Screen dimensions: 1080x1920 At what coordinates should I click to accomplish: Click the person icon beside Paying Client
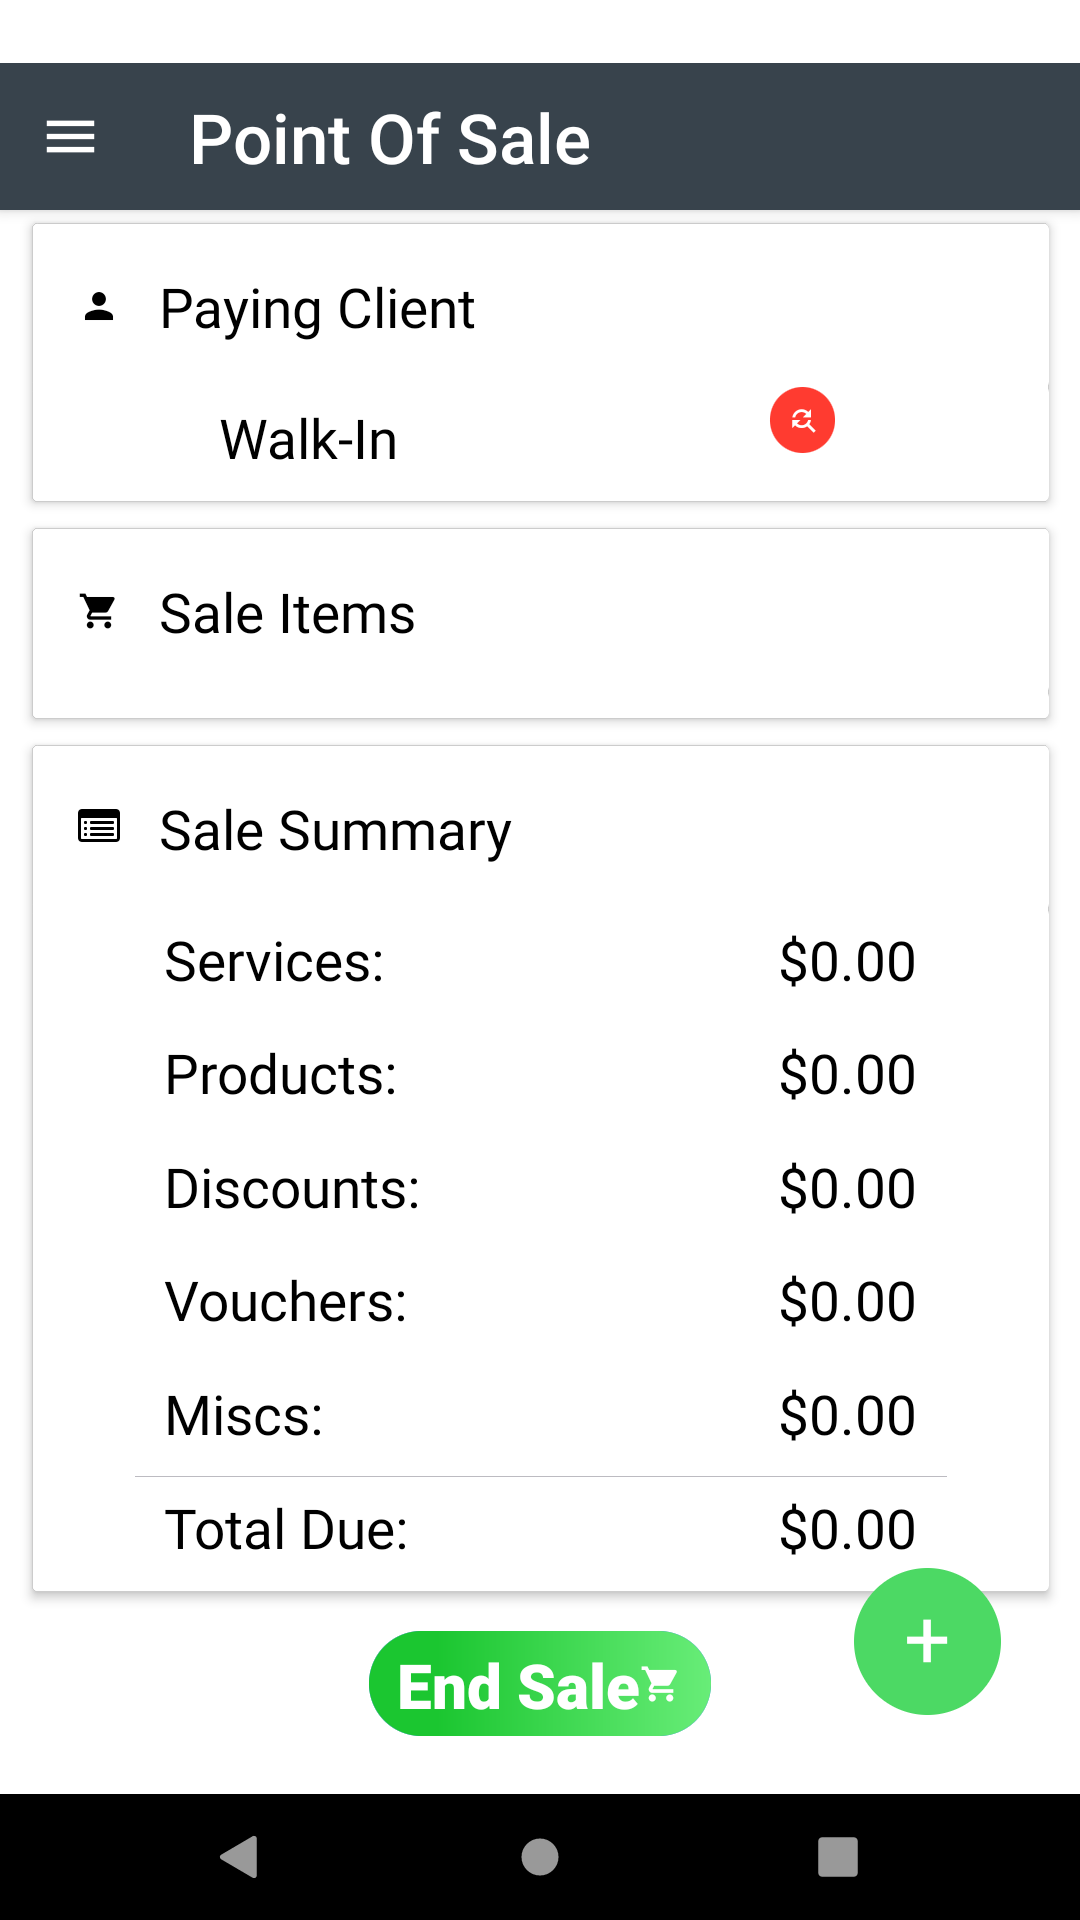pyautogui.click(x=99, y=307)
